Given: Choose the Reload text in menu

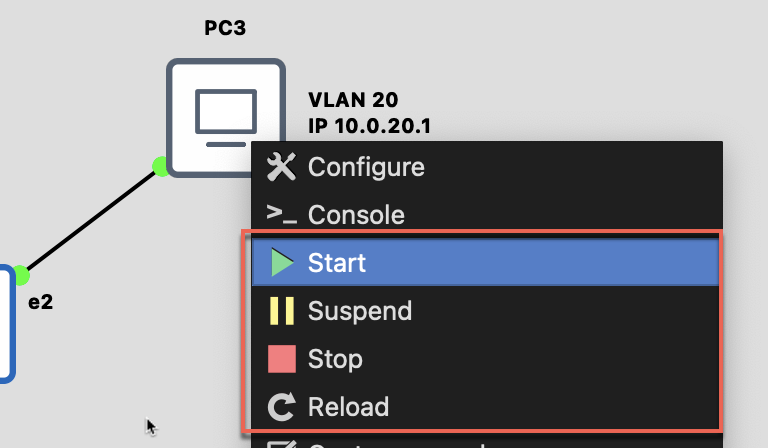Looking at the screenshot, I should pyautogui.click(x=348, y=407).
